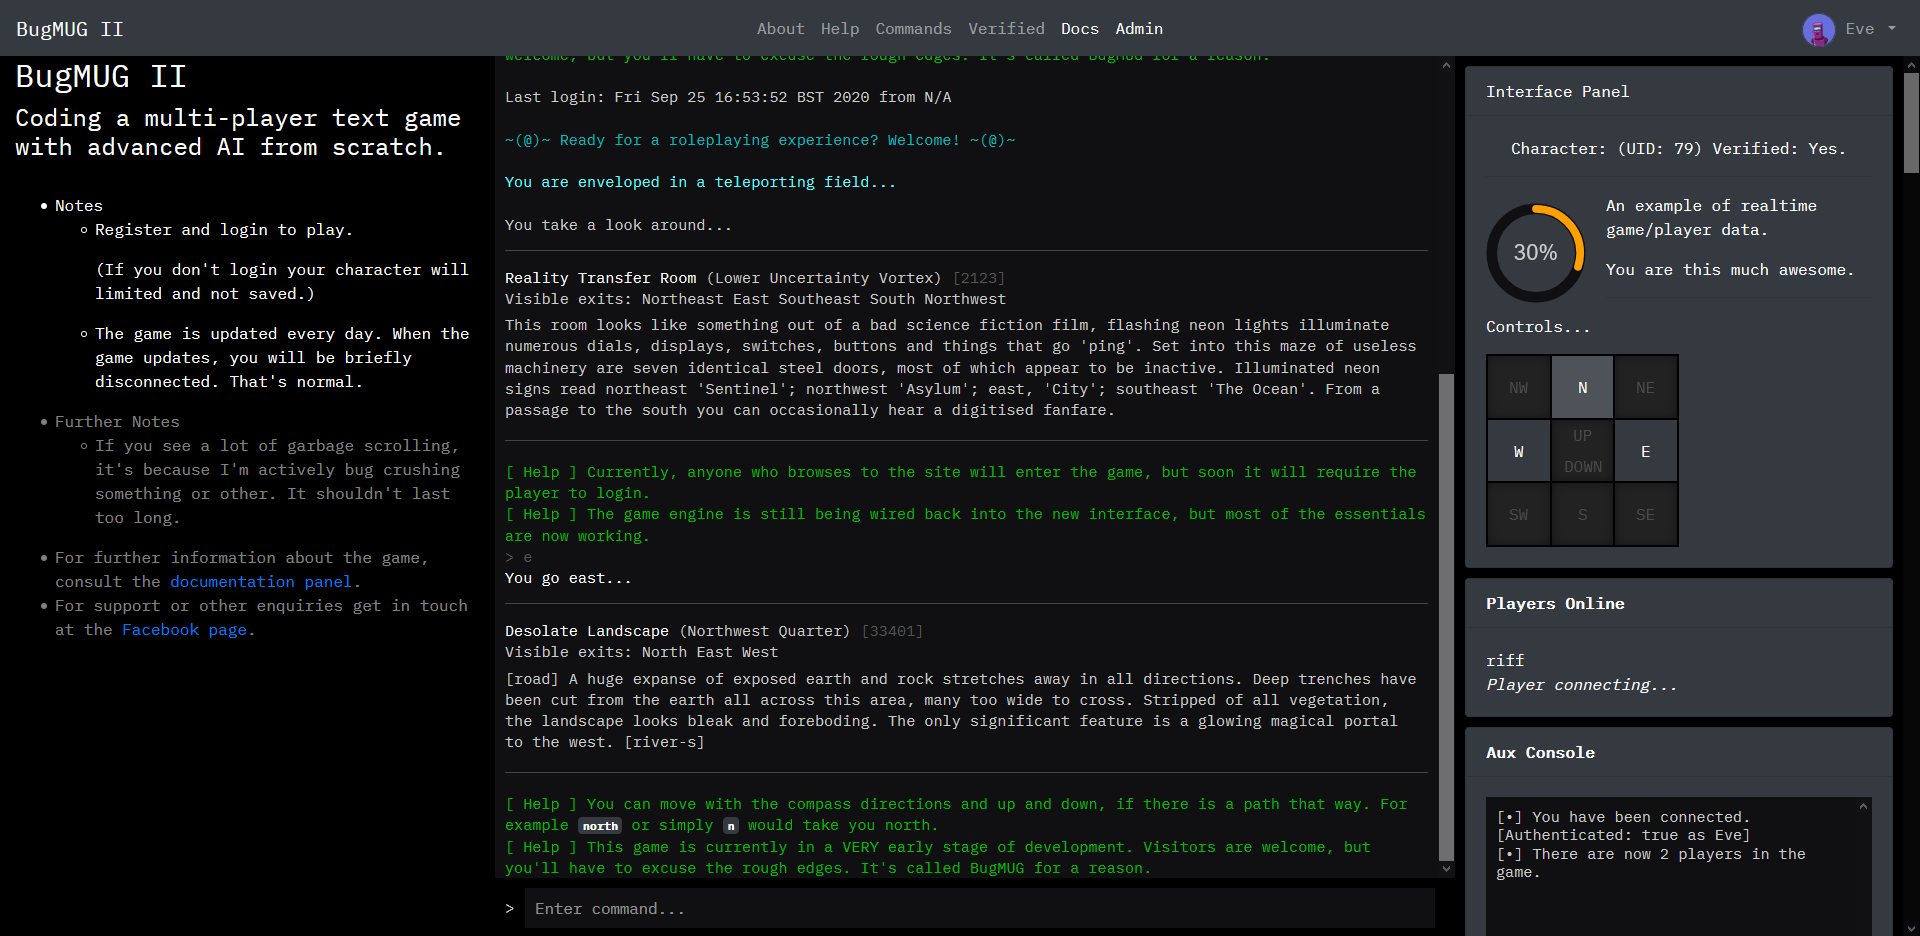
Task: Click the Southeast compass button
Action: 1645,515
